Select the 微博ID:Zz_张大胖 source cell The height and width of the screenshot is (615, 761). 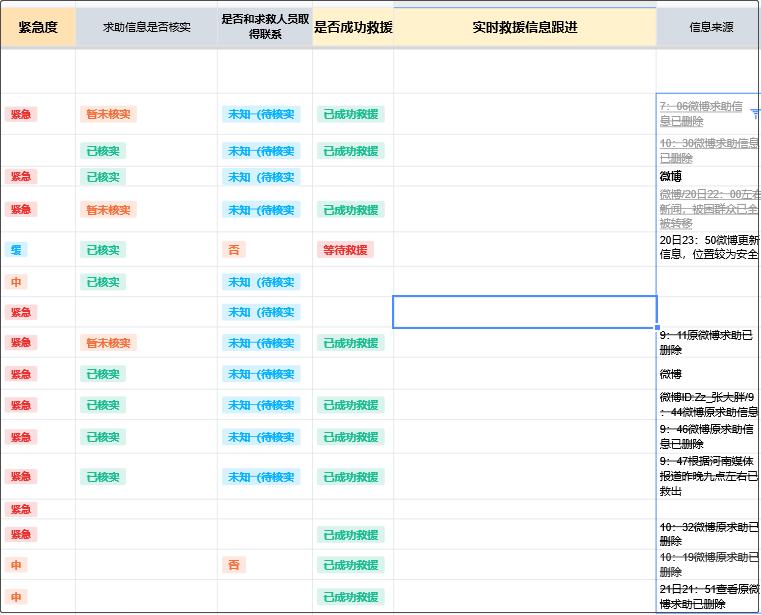click(x=709, y=404)
